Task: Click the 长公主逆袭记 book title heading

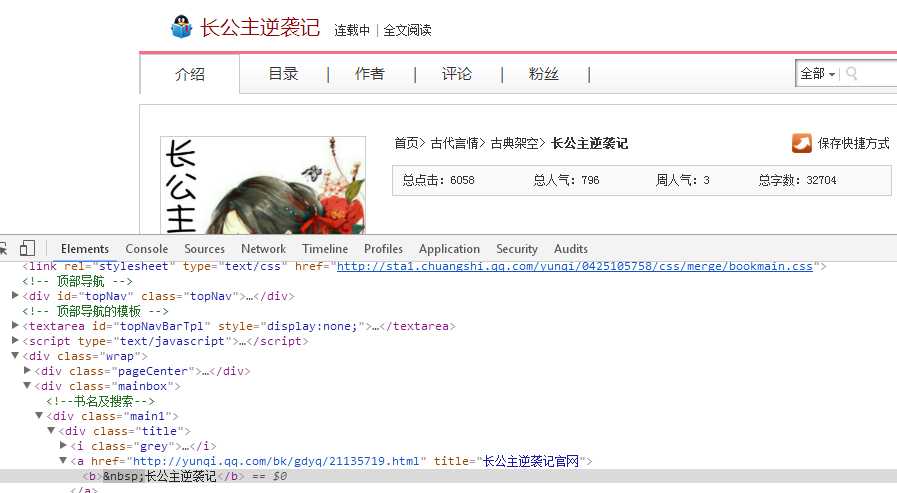Action: pyautogui.click(x=260, y=27)
